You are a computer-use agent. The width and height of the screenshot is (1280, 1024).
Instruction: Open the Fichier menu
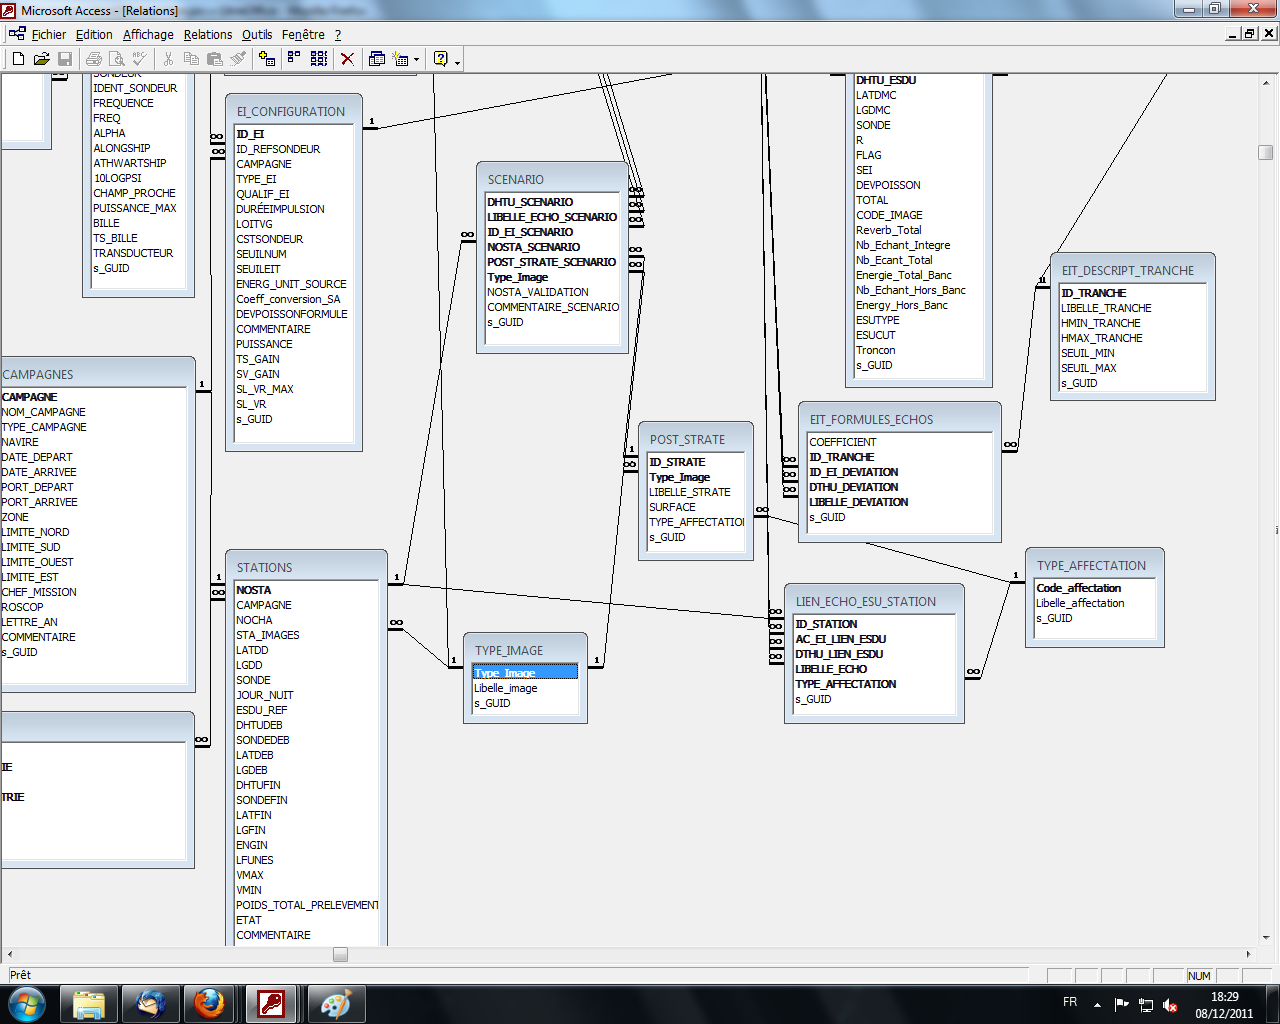point(49,34)
